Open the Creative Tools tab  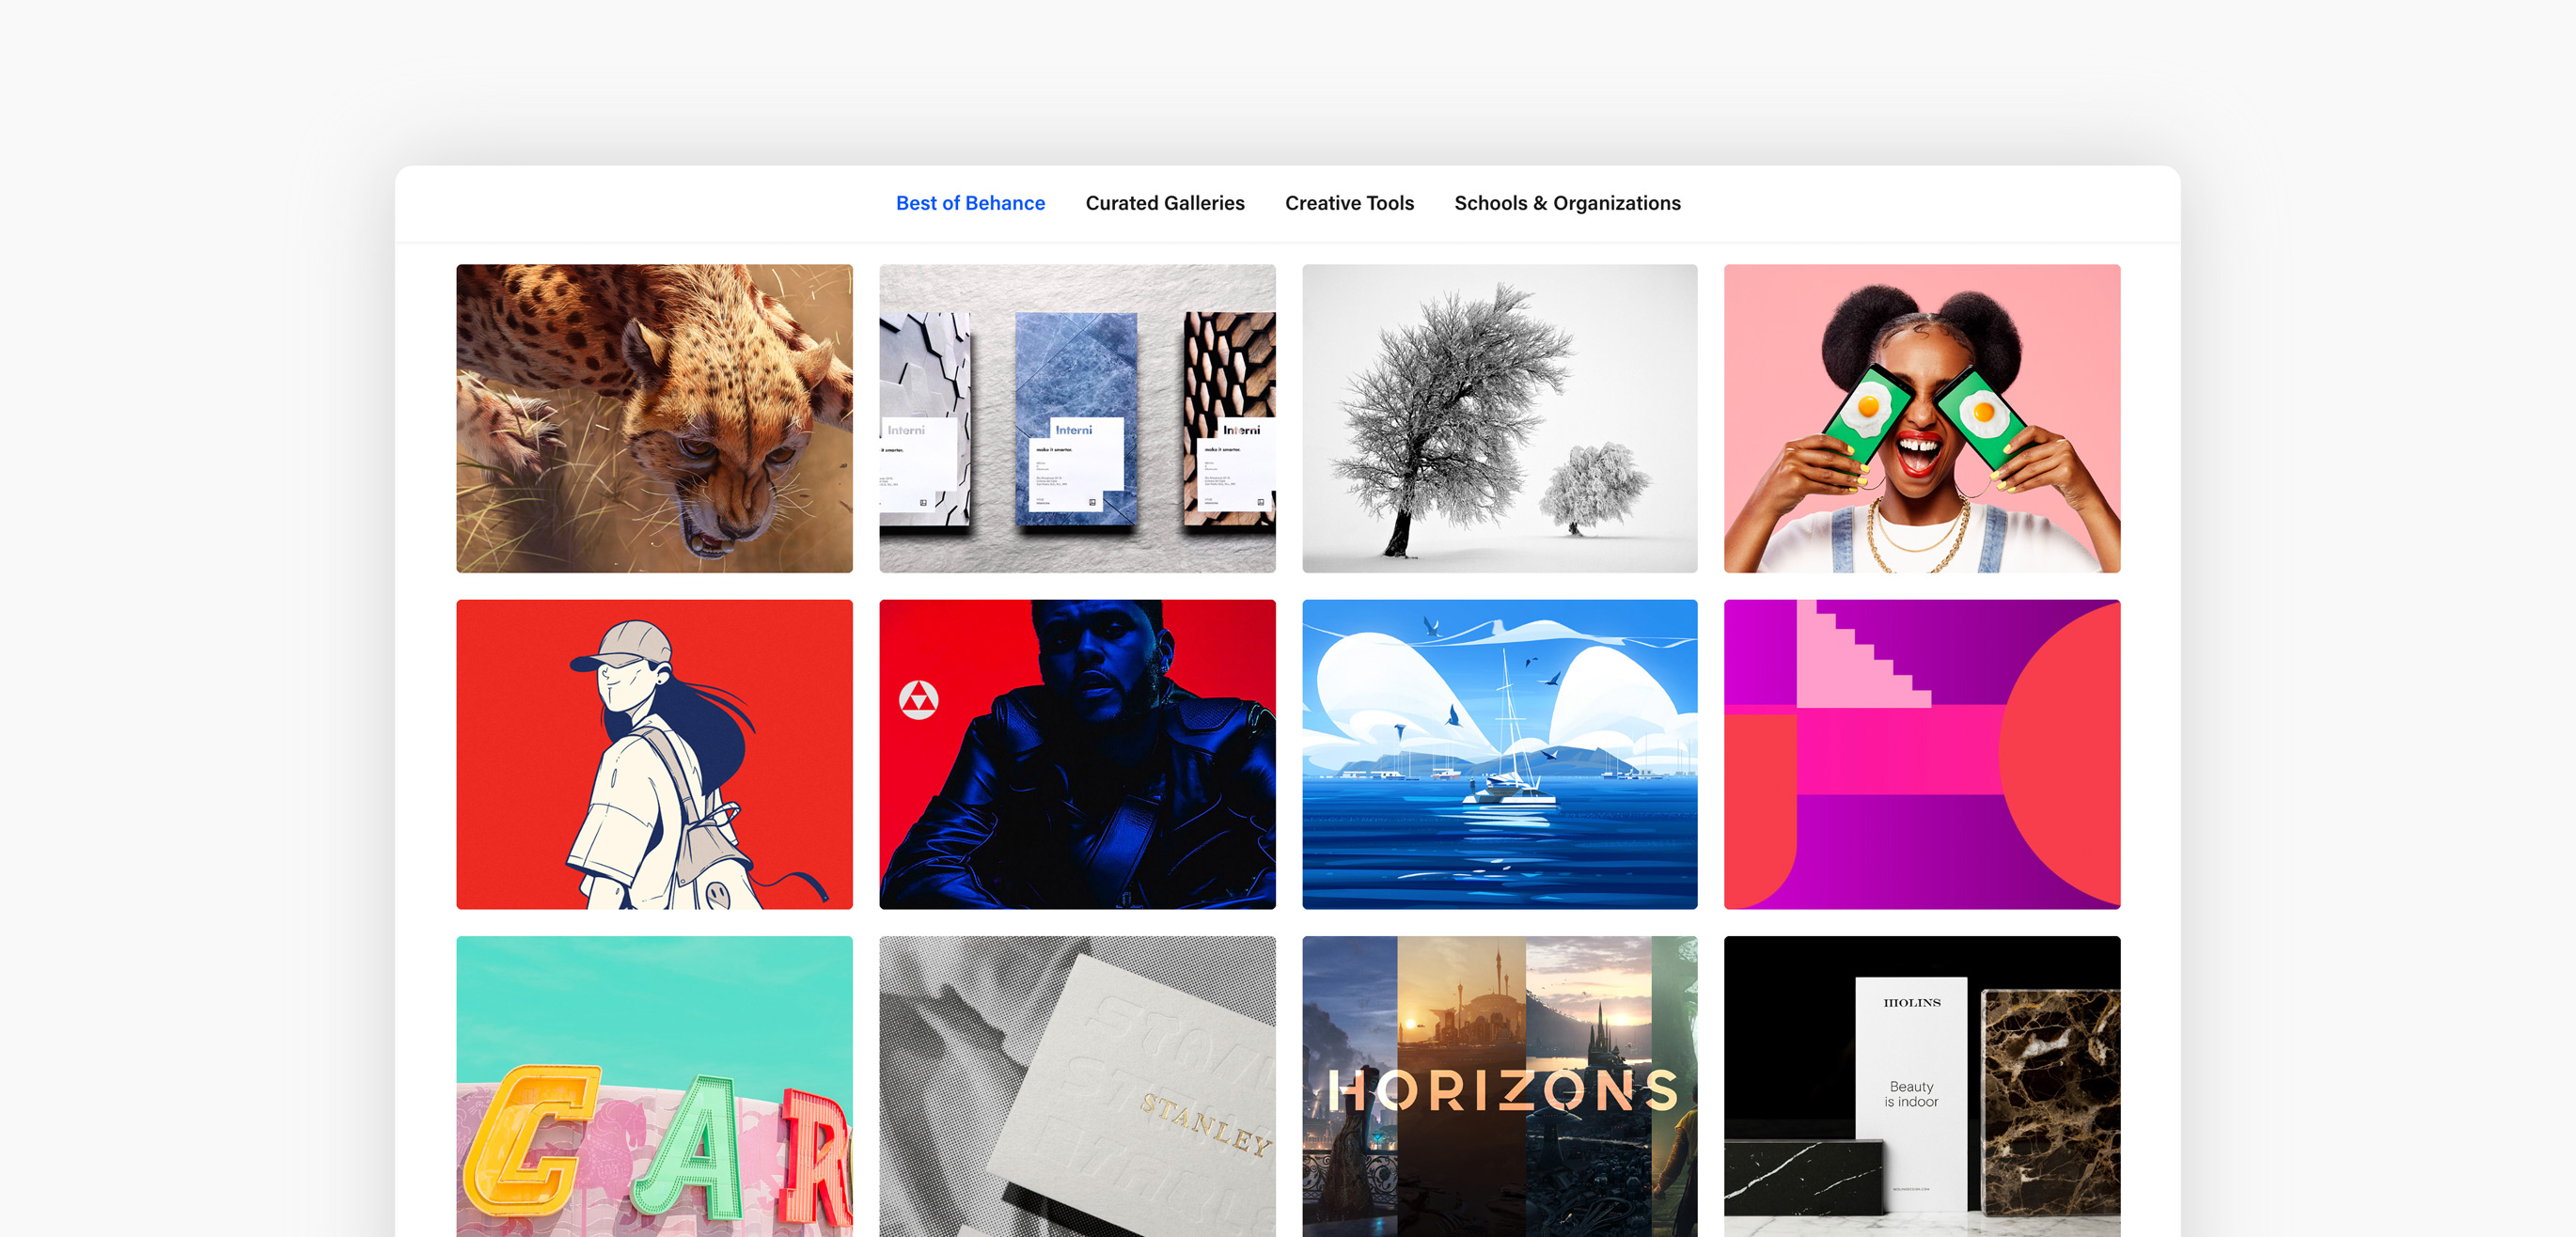1349,203
